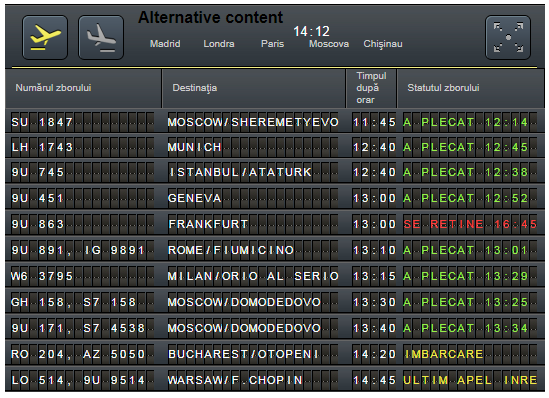The height and width of the screenshot is (398, 549).
Task: Click the 14:12 clock display
Action: (x=311, y=32)
